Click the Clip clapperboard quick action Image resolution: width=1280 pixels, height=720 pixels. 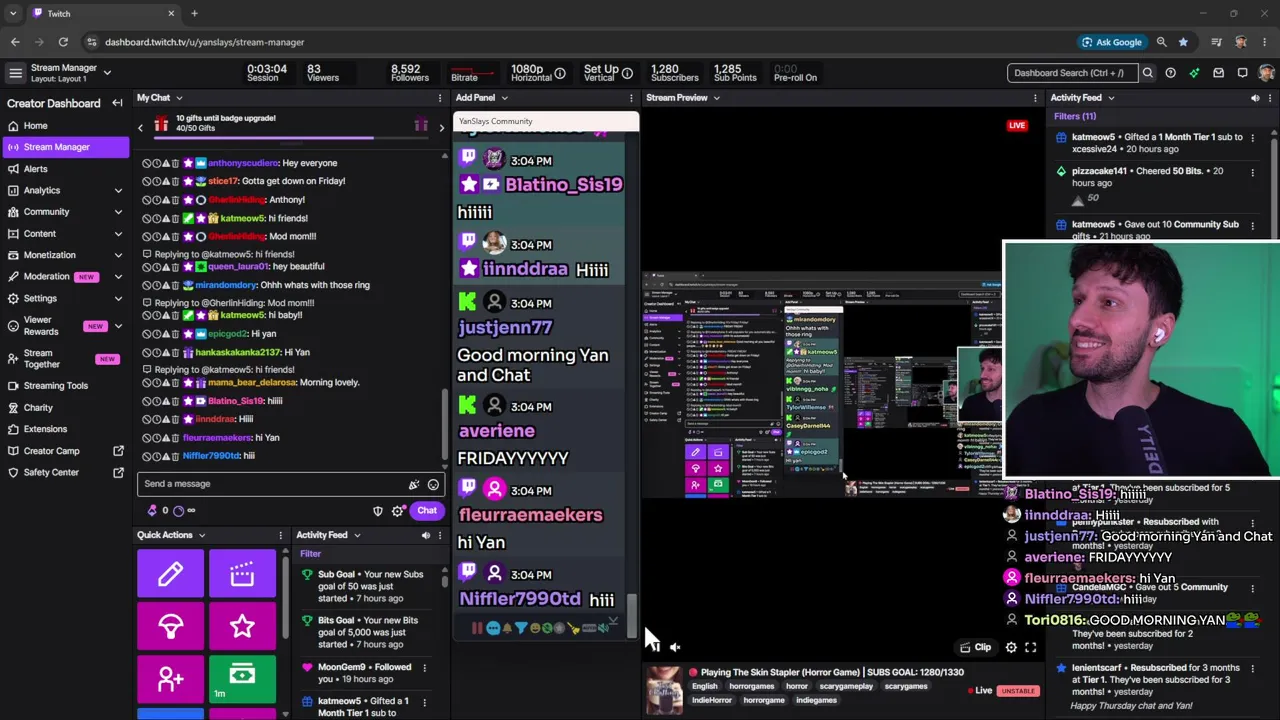(242, 573)
